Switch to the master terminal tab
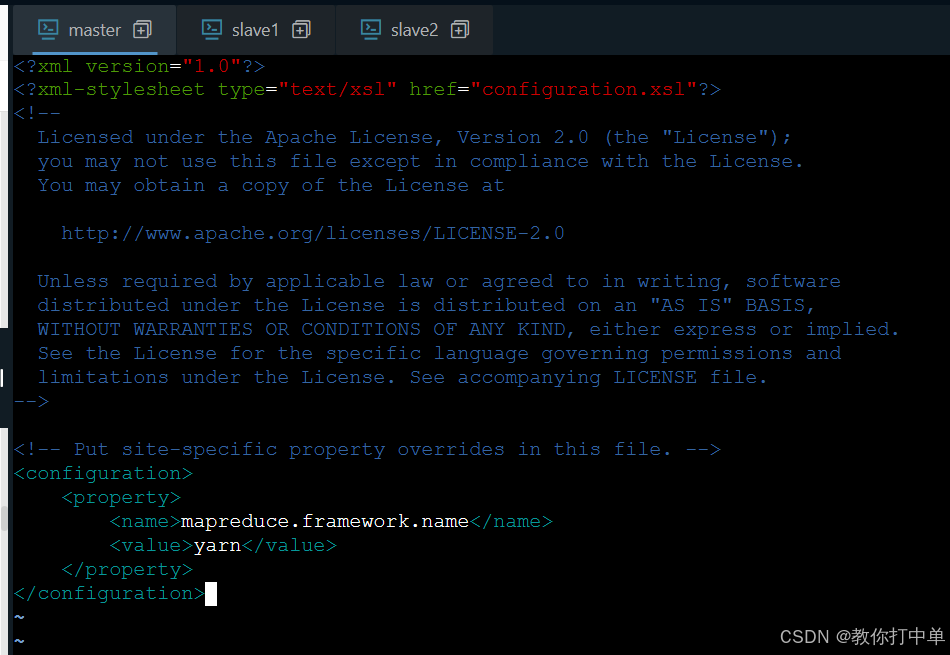This screenshot has height=655, width=950. tap(94, 30)
